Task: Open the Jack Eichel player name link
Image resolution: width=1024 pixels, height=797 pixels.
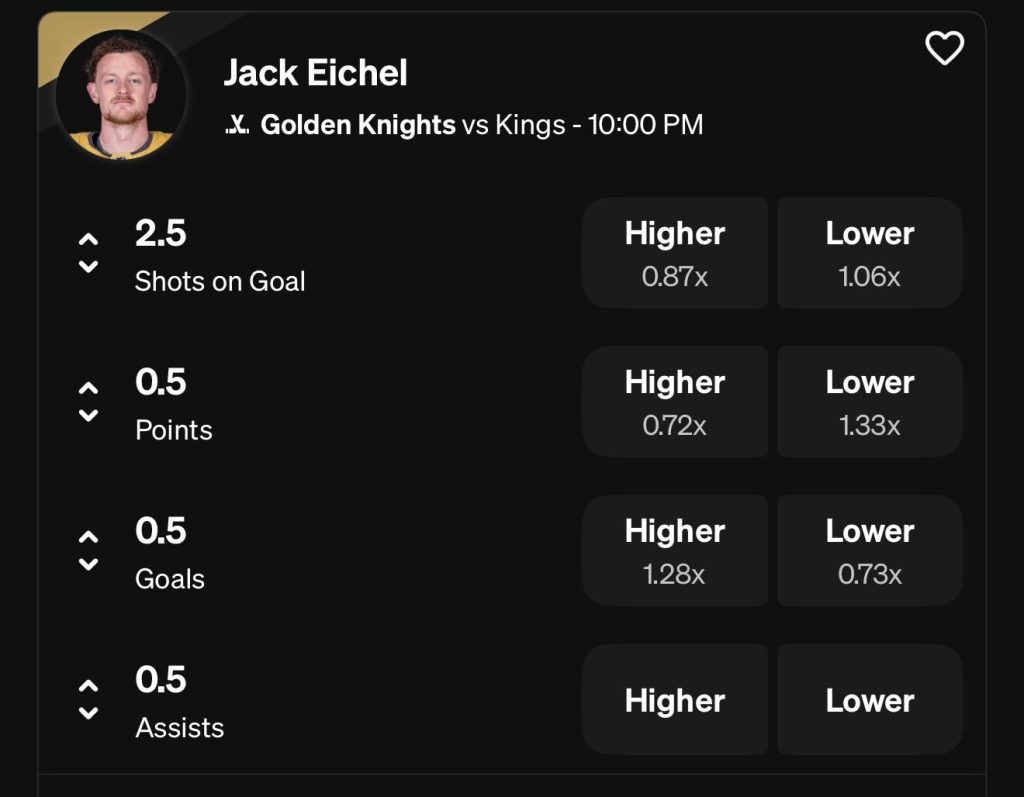Action: click(x=315, y=73)
